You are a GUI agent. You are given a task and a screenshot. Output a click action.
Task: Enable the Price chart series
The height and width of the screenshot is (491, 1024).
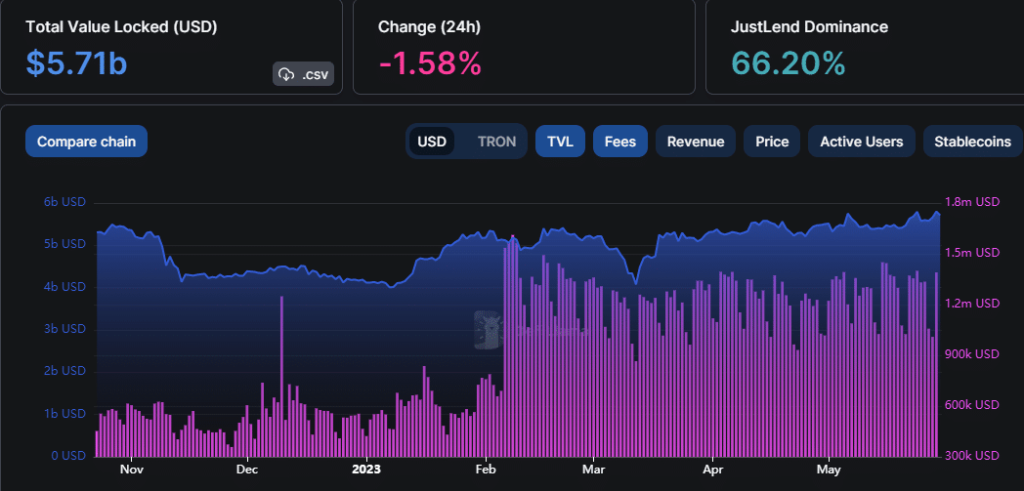[x=771, y=141]
